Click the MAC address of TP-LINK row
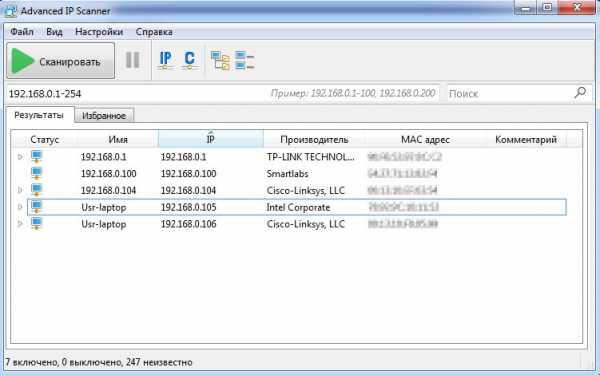Image resolution: width=600 pixels, height=375 pixels. tap(404, 157)
